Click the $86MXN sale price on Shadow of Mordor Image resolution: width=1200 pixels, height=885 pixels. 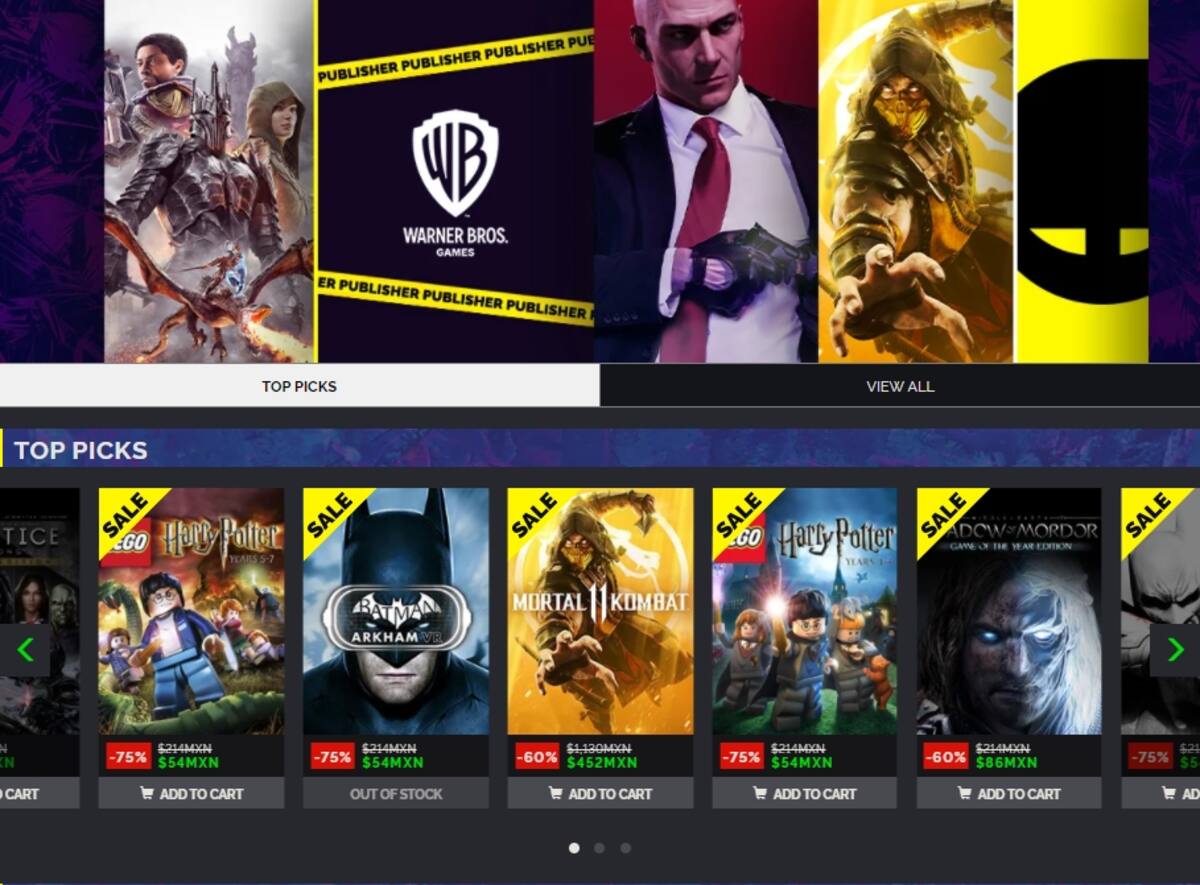[x=1006, y=763]
